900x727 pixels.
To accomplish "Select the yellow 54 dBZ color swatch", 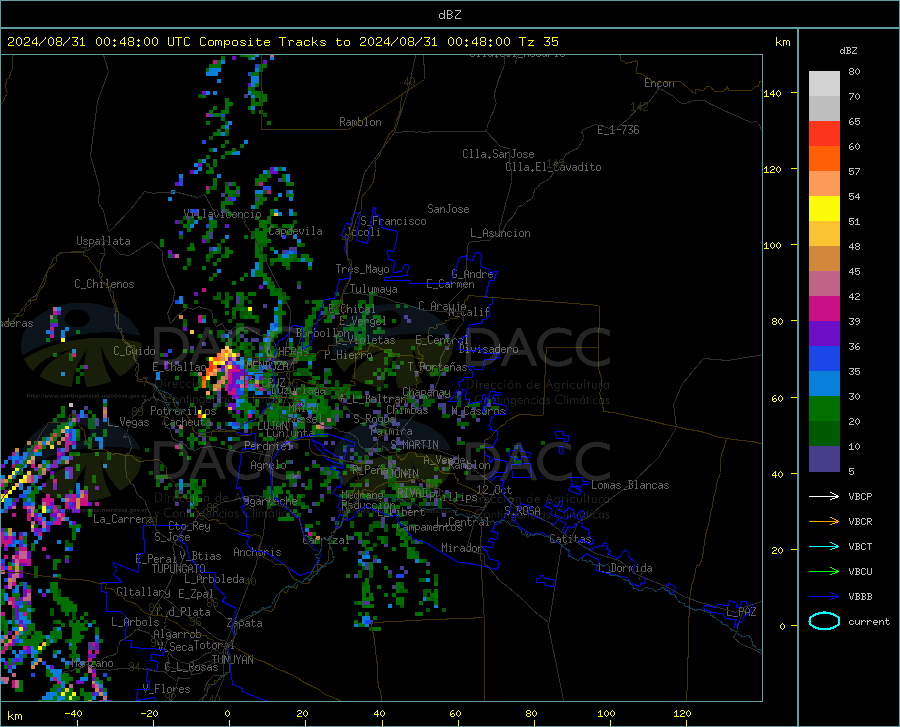I will pos(824,209).
